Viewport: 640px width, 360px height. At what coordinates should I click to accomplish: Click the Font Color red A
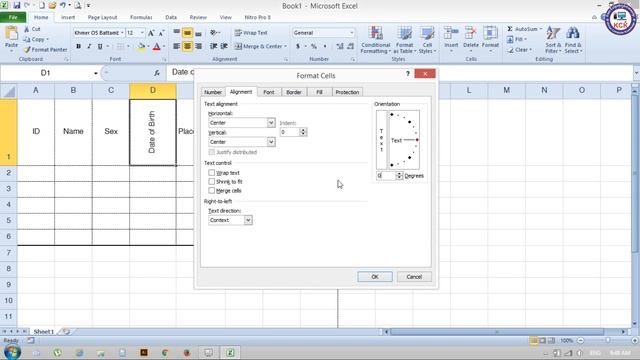pyautogui.click(x=156, y=47)
